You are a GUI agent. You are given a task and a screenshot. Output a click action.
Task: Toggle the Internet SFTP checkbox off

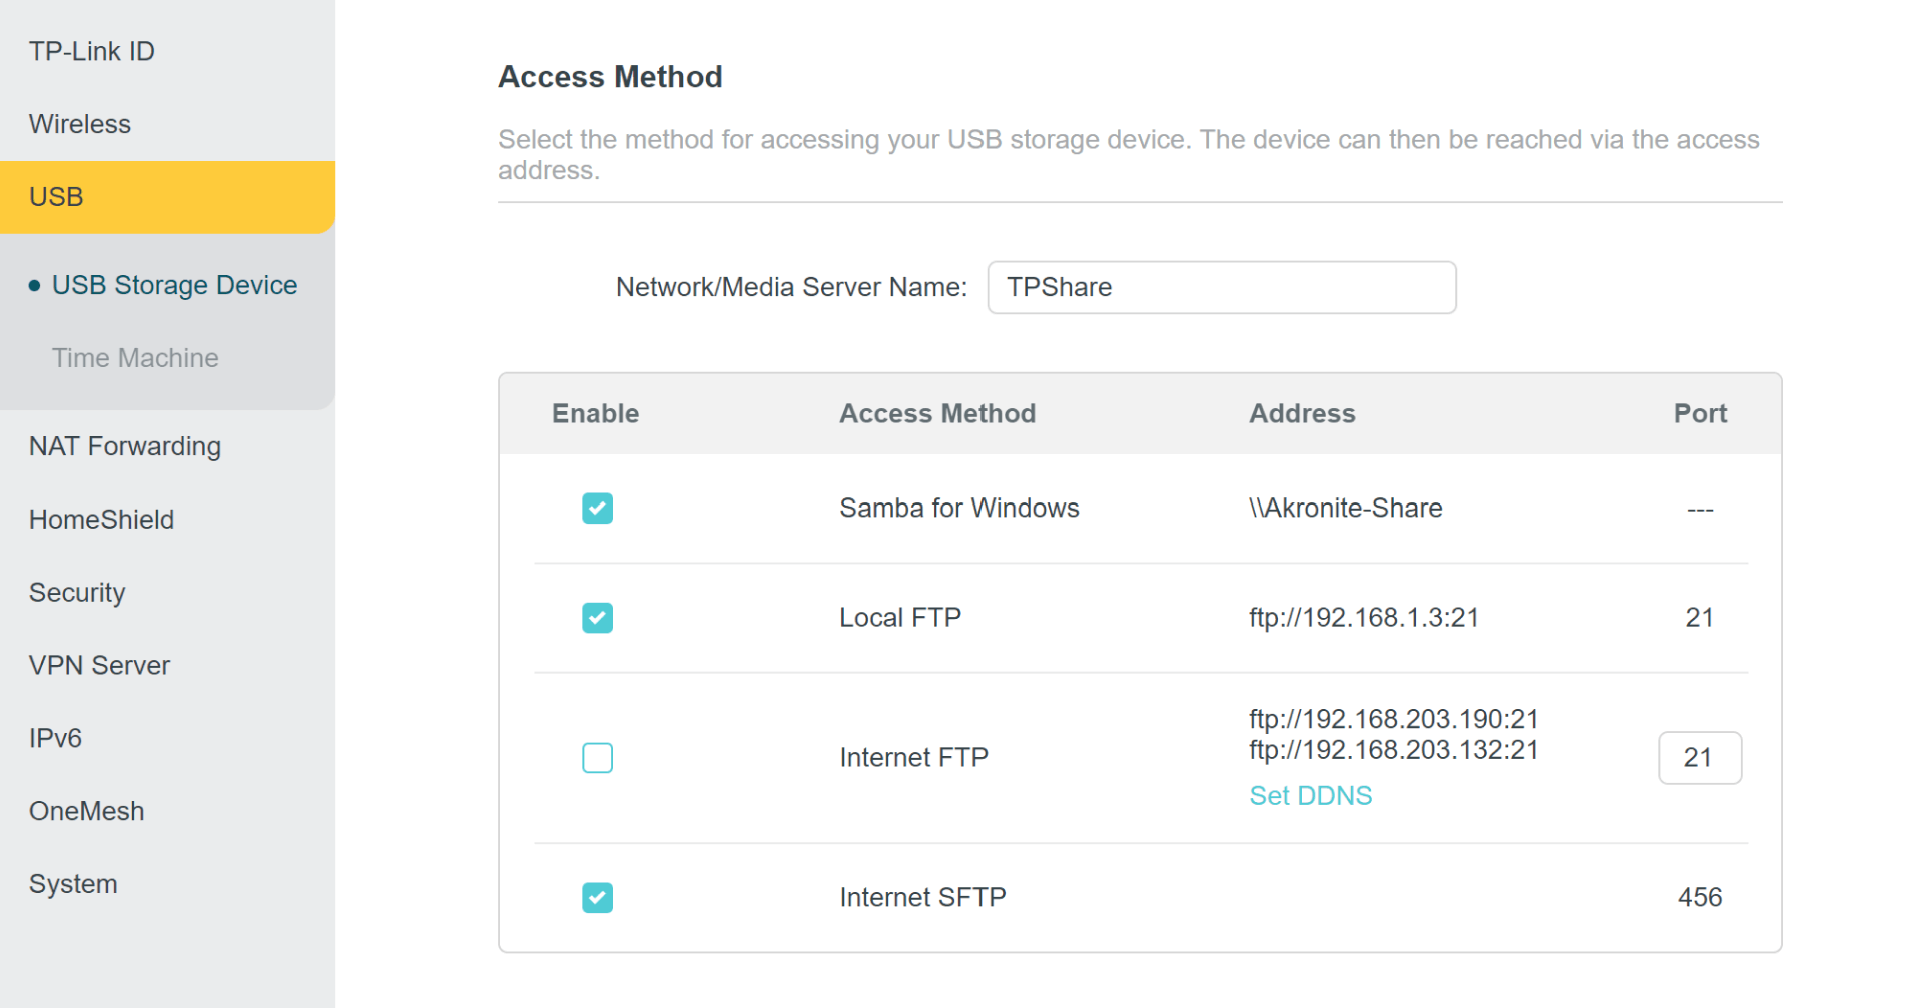click(597, 898)
